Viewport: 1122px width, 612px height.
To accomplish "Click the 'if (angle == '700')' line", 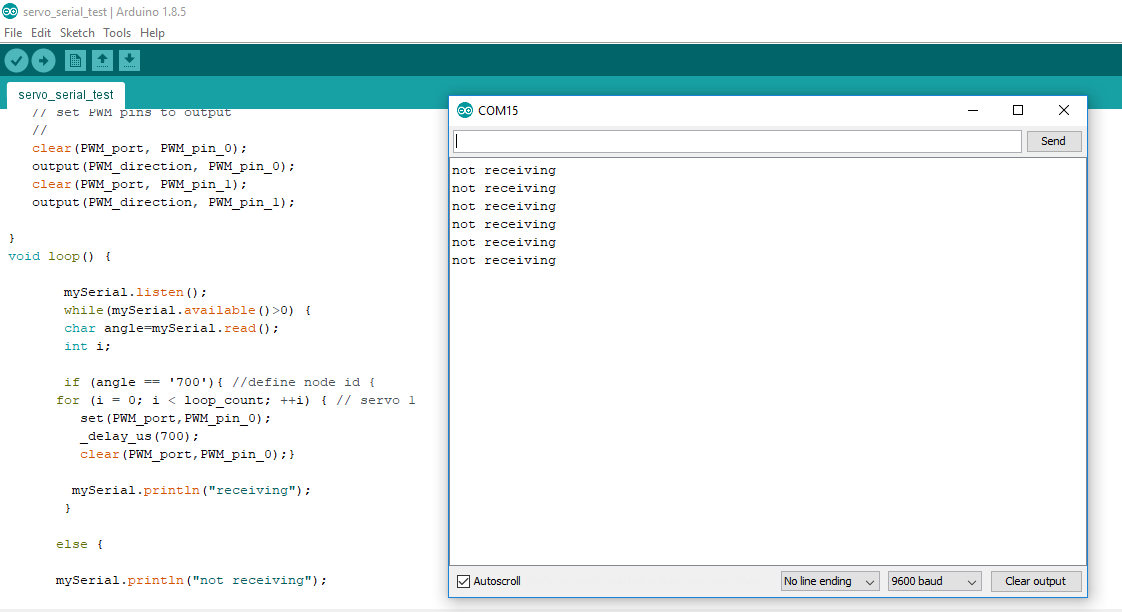I will (x=220, y=382).
